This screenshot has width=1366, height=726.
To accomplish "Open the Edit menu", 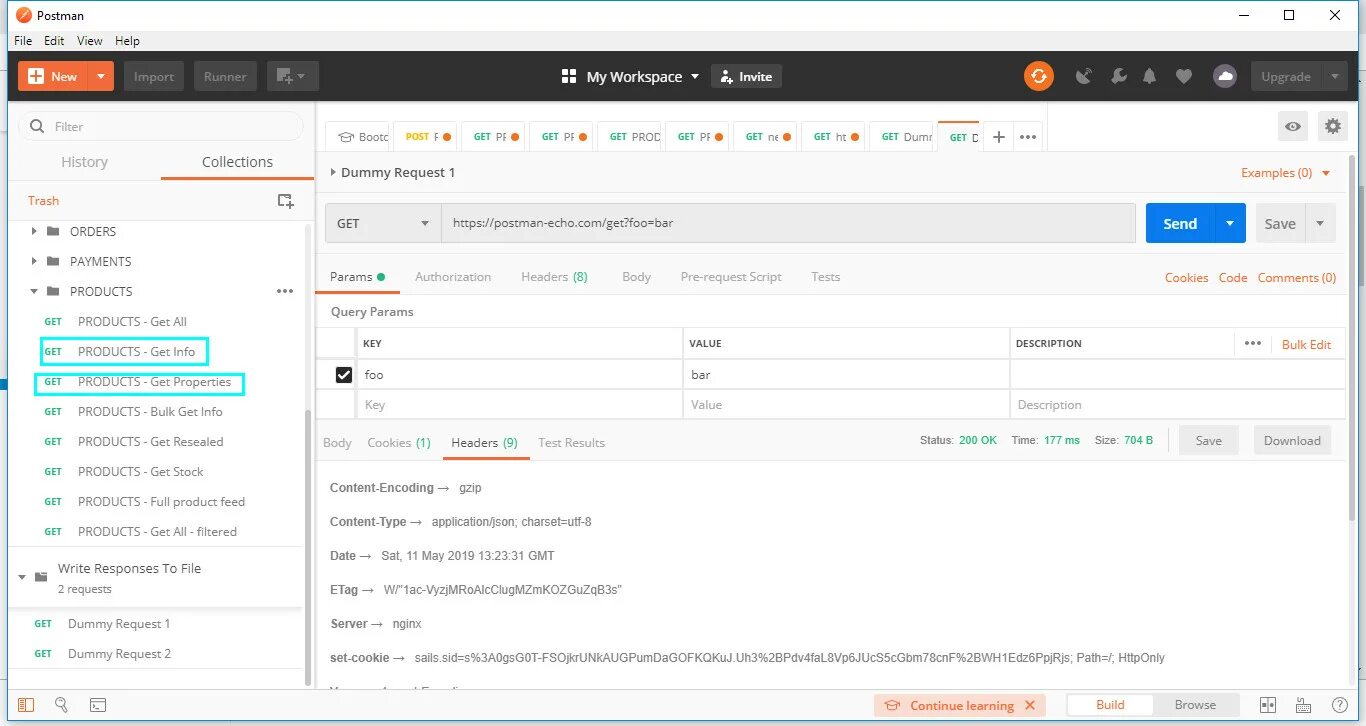I will [54, 41].
